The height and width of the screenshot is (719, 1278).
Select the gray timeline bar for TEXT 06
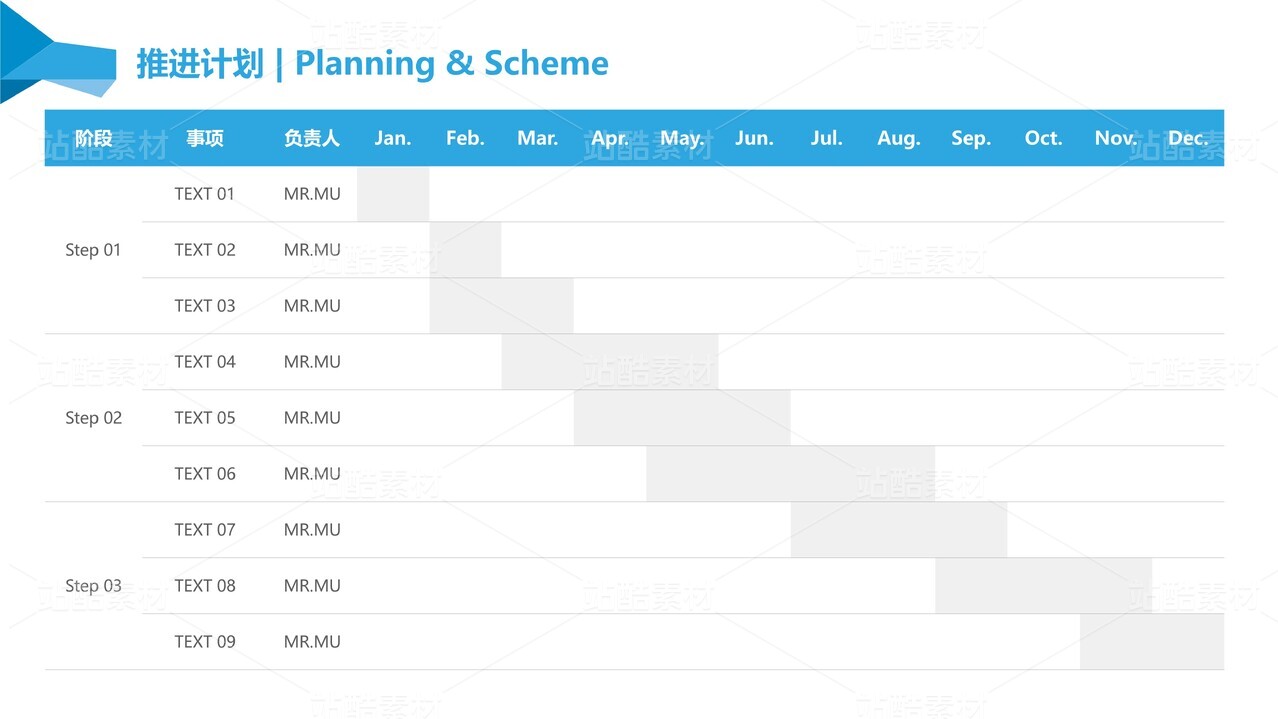(790, 474)
